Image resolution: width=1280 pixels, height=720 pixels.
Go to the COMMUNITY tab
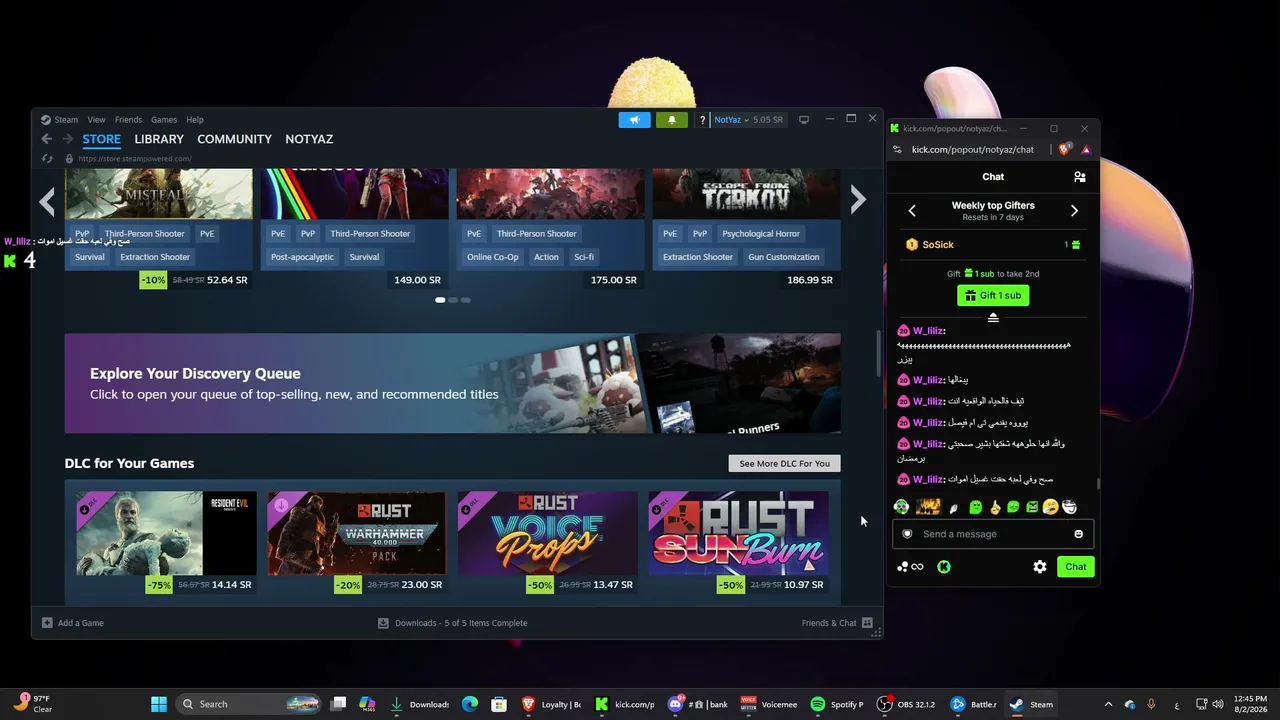click(235, 139)
